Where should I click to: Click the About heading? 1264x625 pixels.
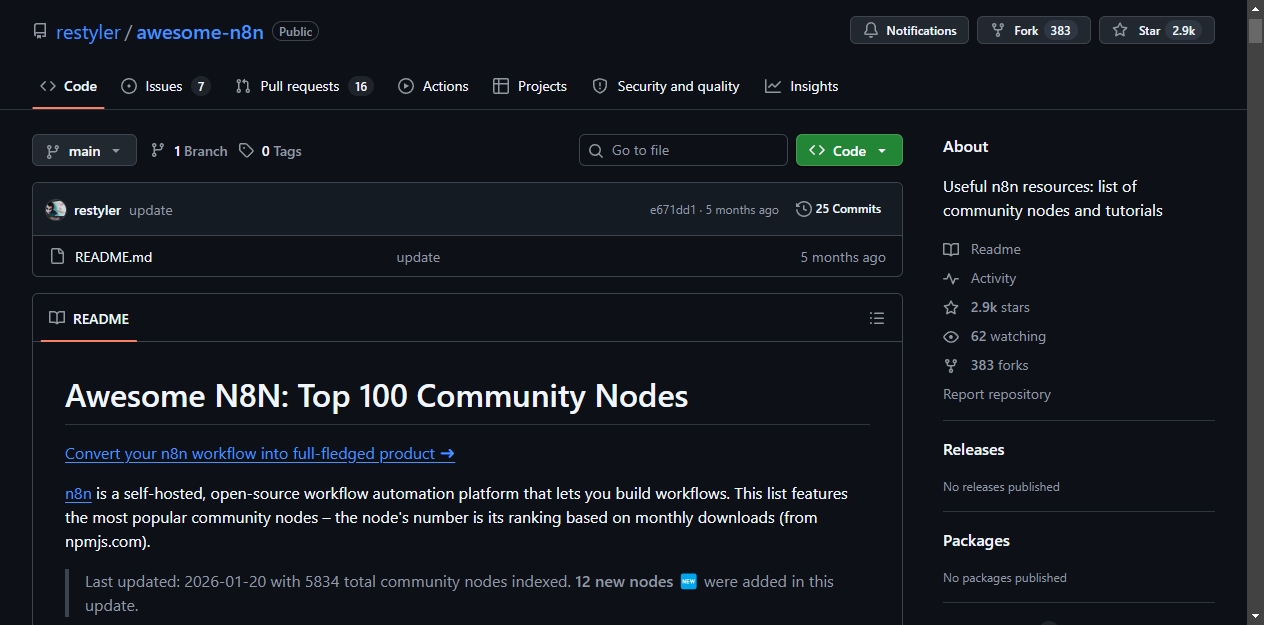(965, 147)
